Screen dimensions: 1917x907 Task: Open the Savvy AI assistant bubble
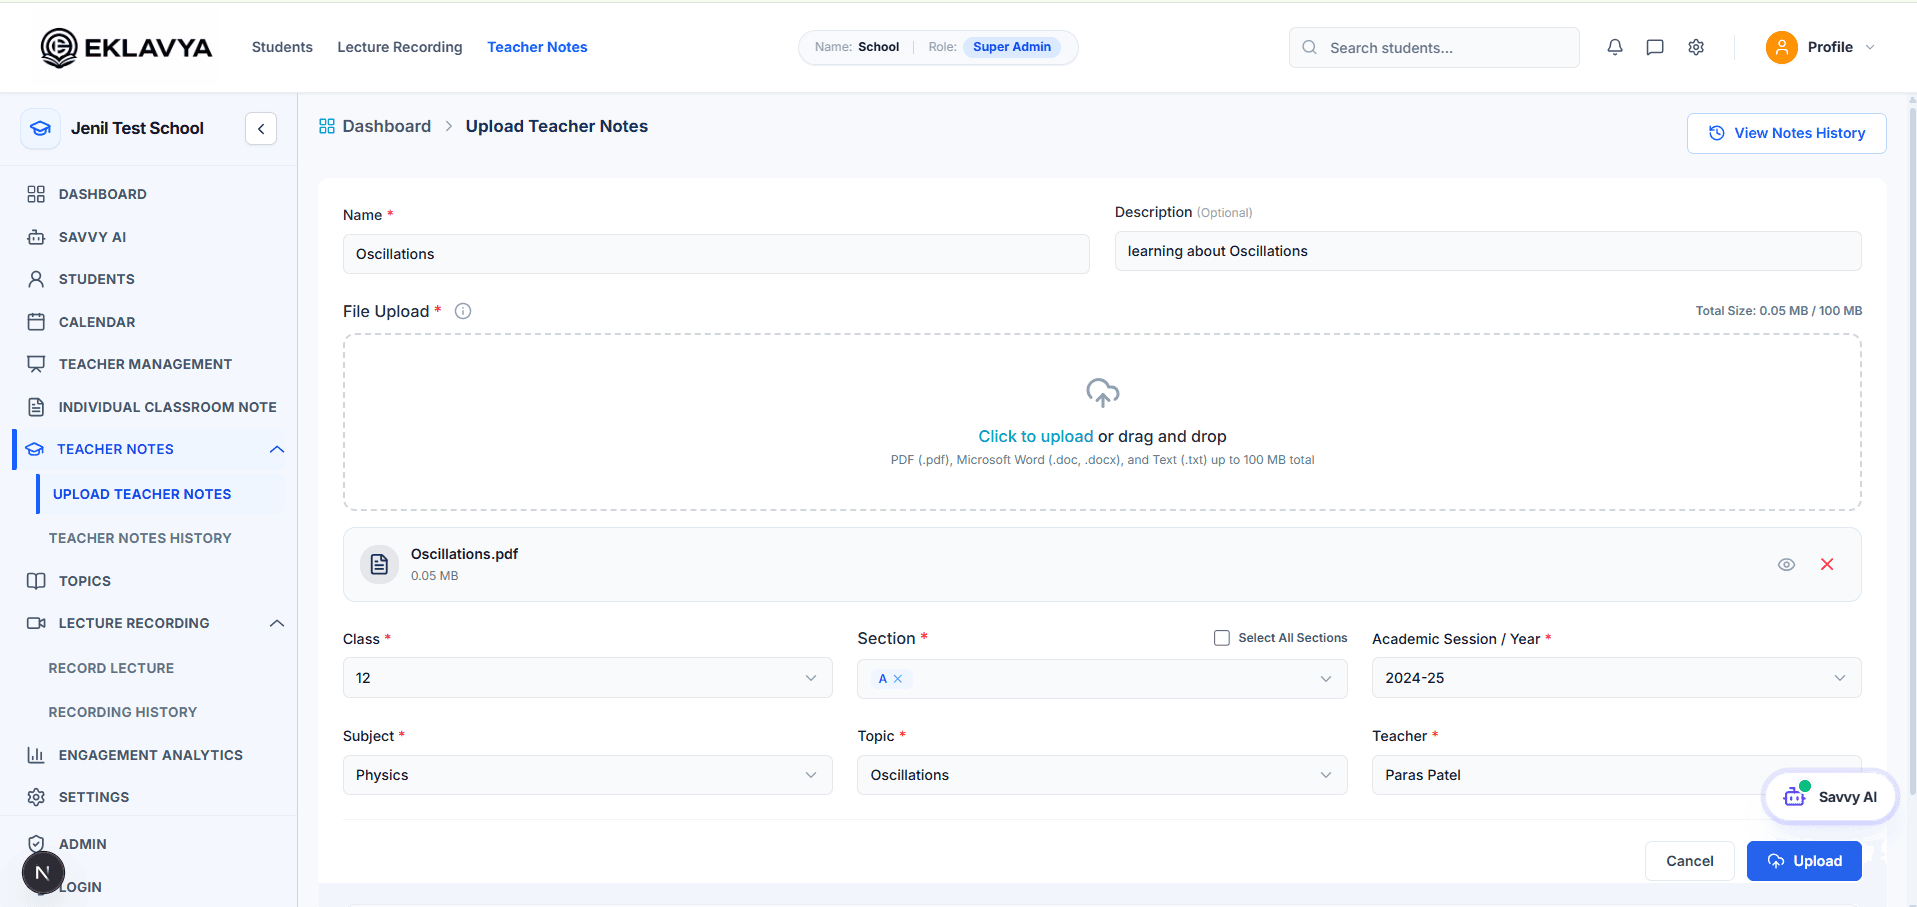pos(1830,796)
